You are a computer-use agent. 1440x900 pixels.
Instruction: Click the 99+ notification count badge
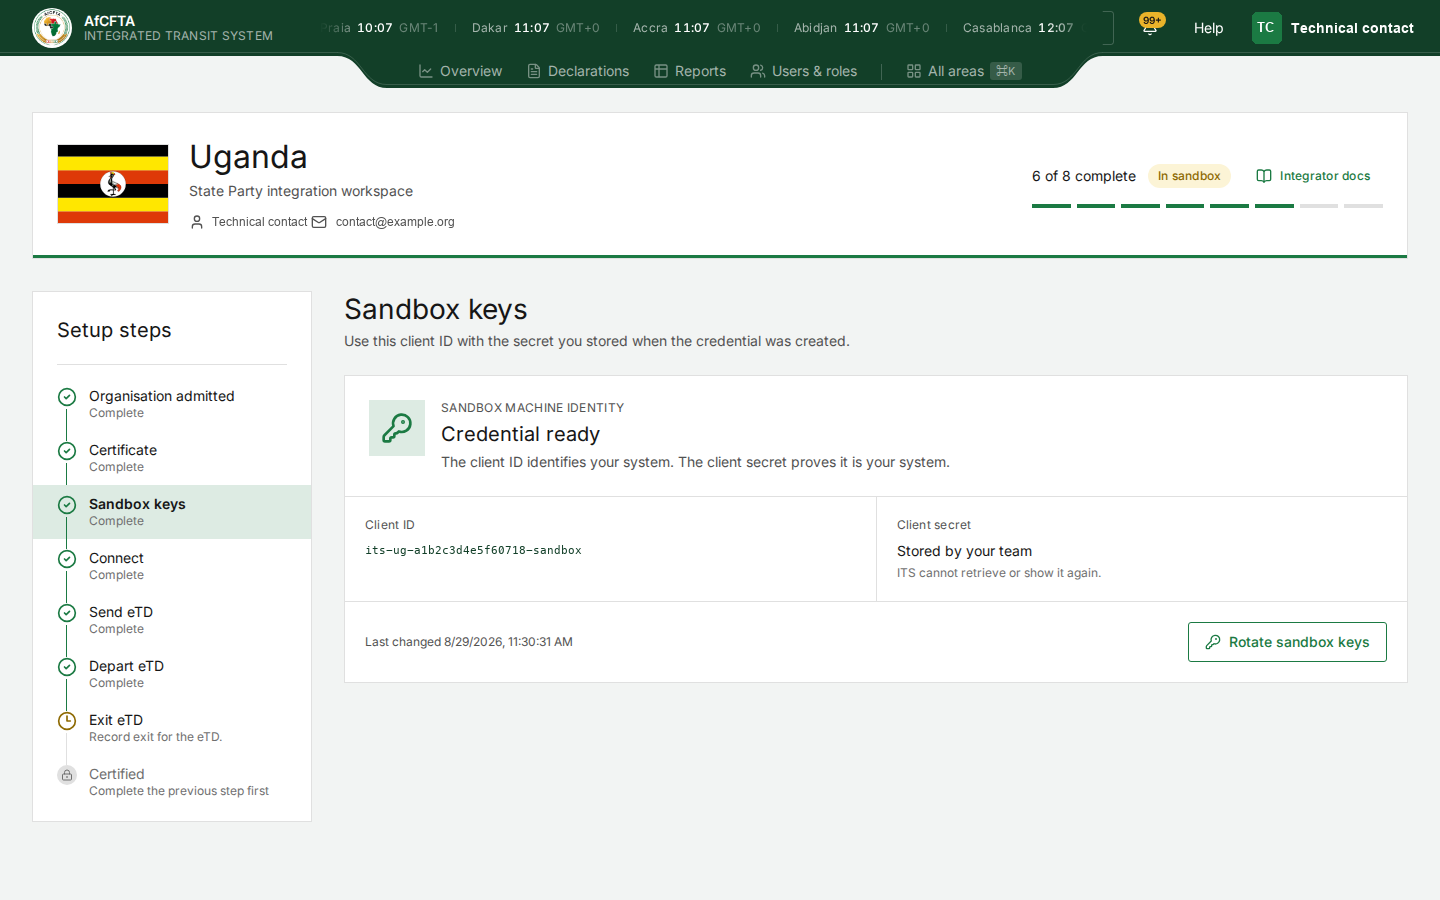click(x=1153, y=20)
